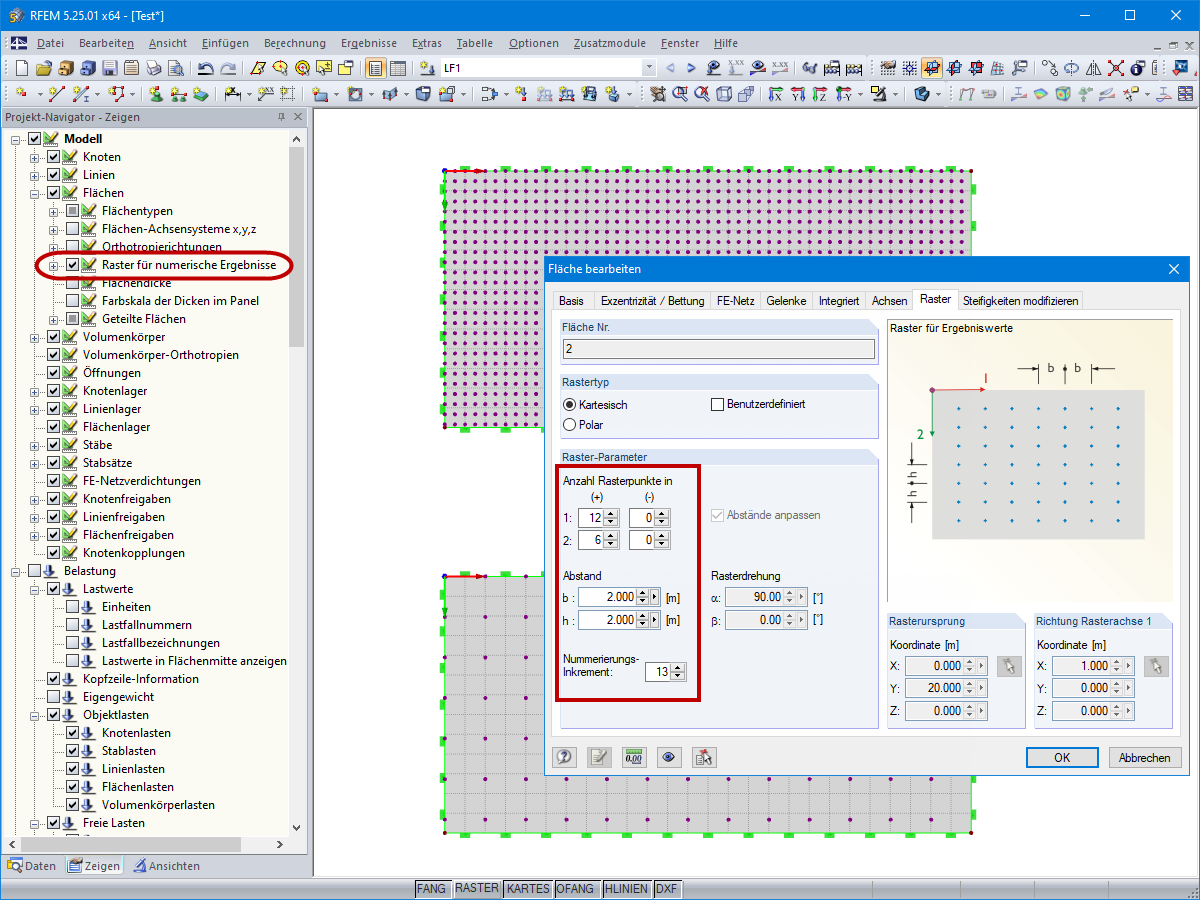Click the new line toolbar icon
Image resolution: width=1200 pixels, height=900 pixels.
[56, 94]
